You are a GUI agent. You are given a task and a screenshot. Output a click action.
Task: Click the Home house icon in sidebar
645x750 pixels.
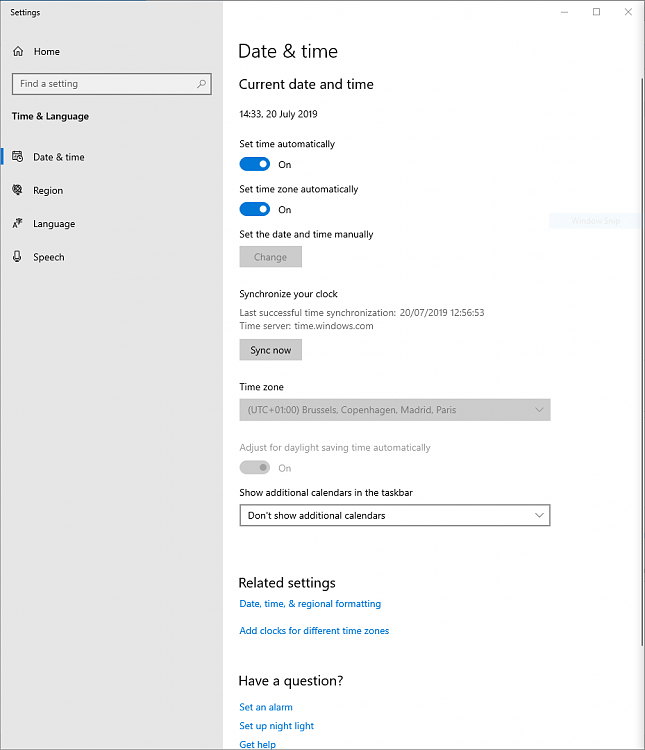18,51
